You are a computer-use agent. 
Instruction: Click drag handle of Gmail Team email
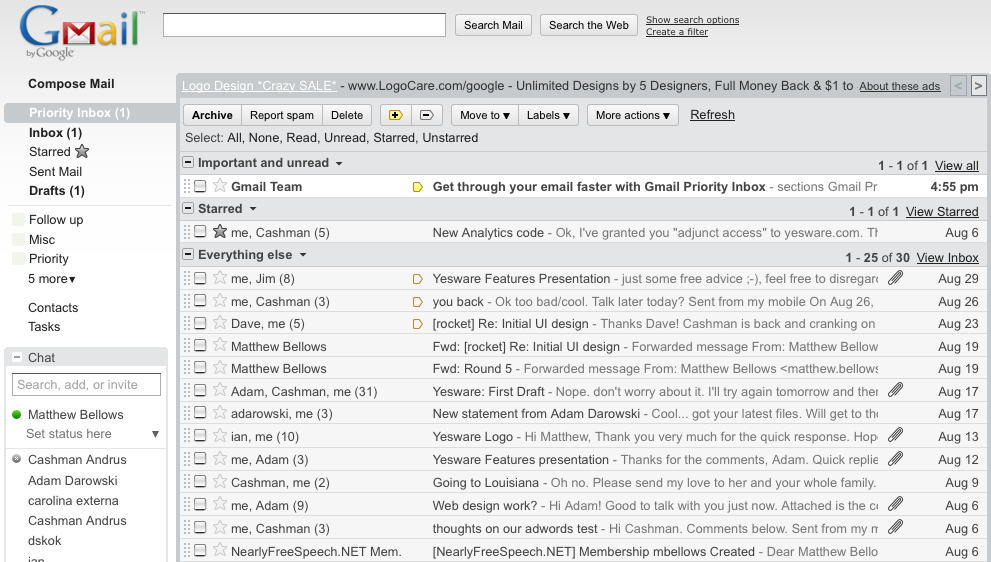pyautogui.click(x=187, y=186)
